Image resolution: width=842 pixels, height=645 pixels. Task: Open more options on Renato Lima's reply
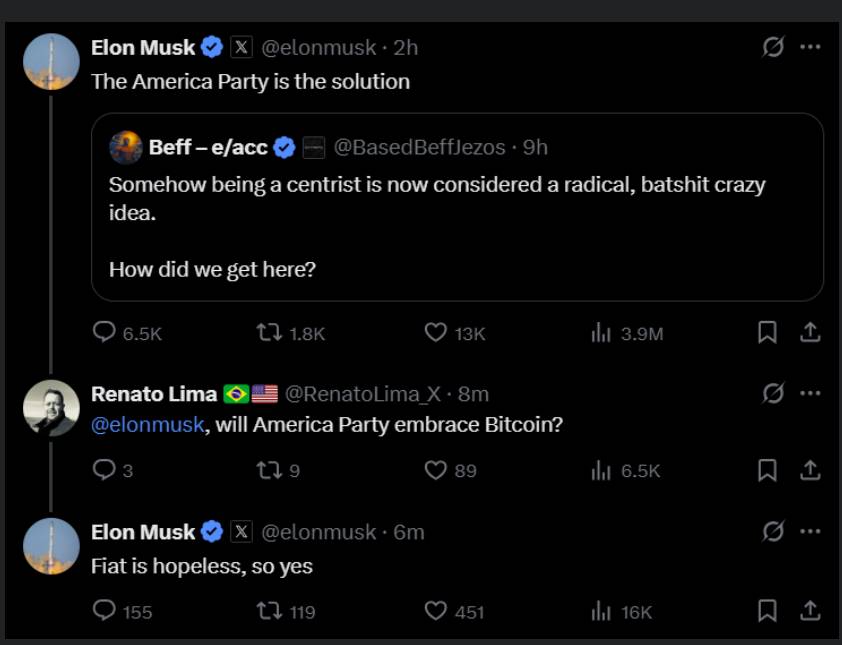811,393
